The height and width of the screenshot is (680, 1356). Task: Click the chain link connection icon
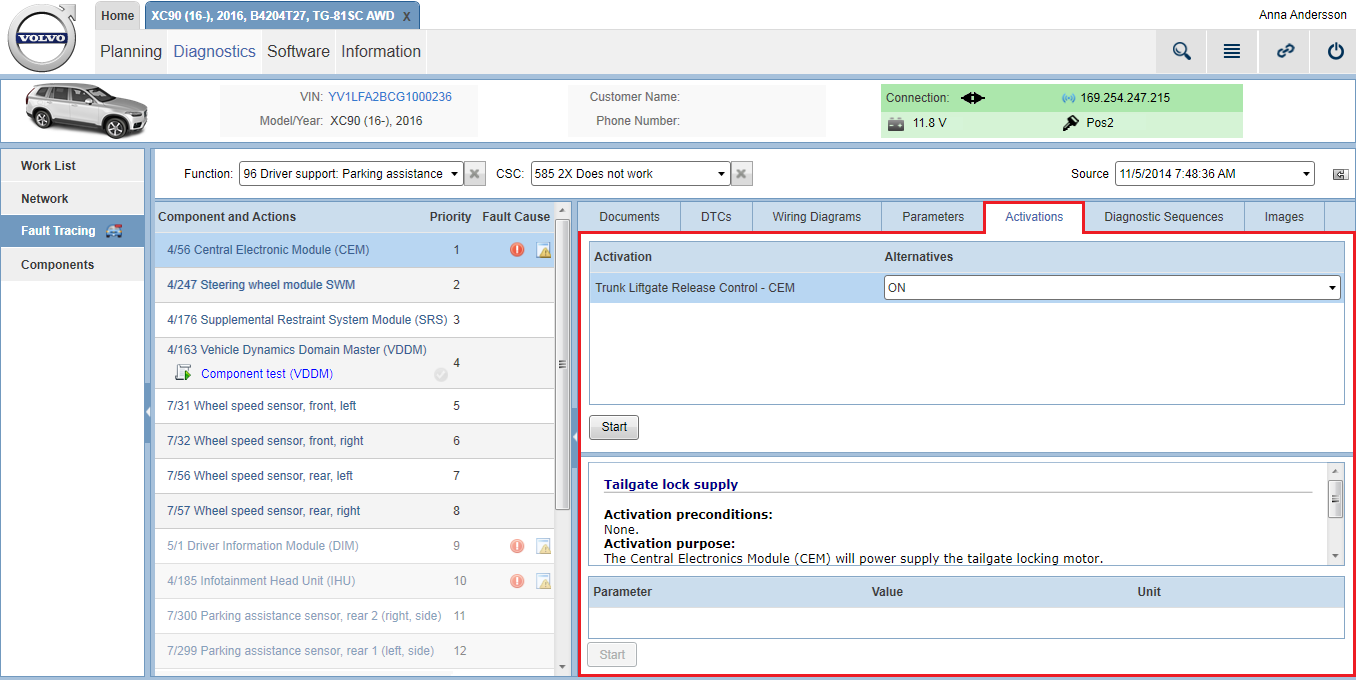tap(1286, 51)
